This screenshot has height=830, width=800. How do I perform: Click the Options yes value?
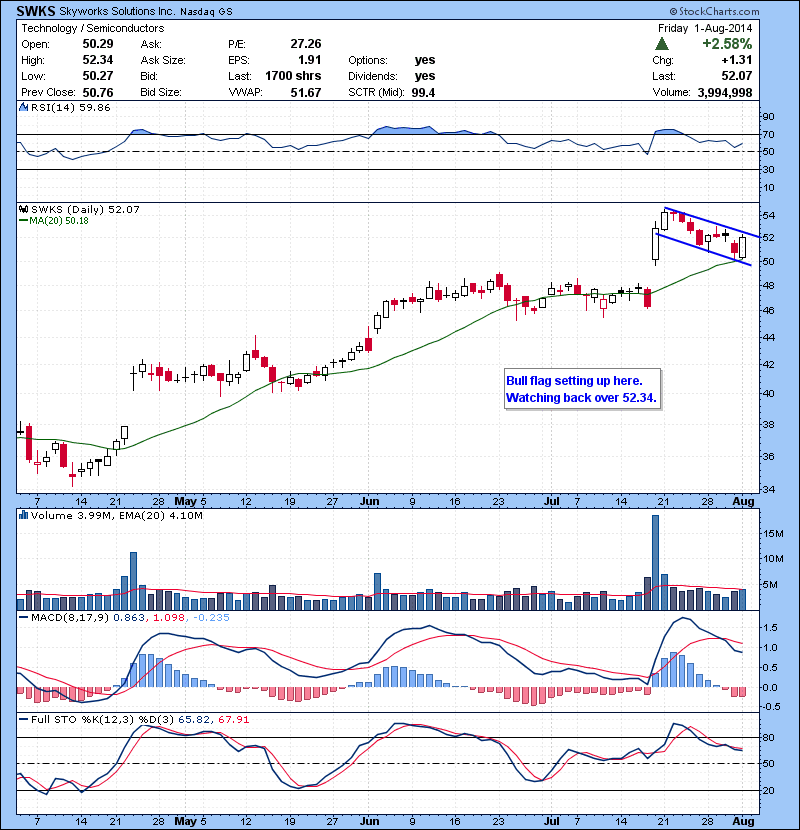tap(425, 60)
